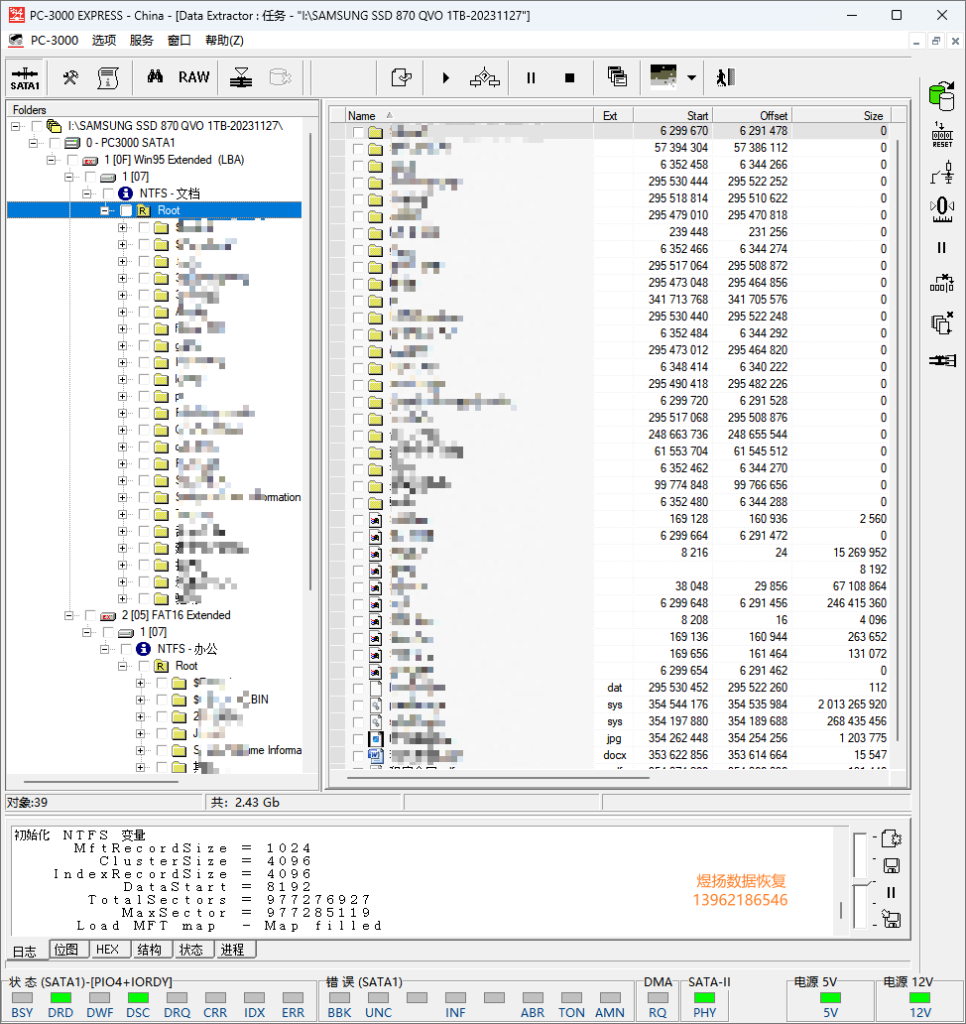
Task: Click the RESET drive icon
Action: point(942,135)
